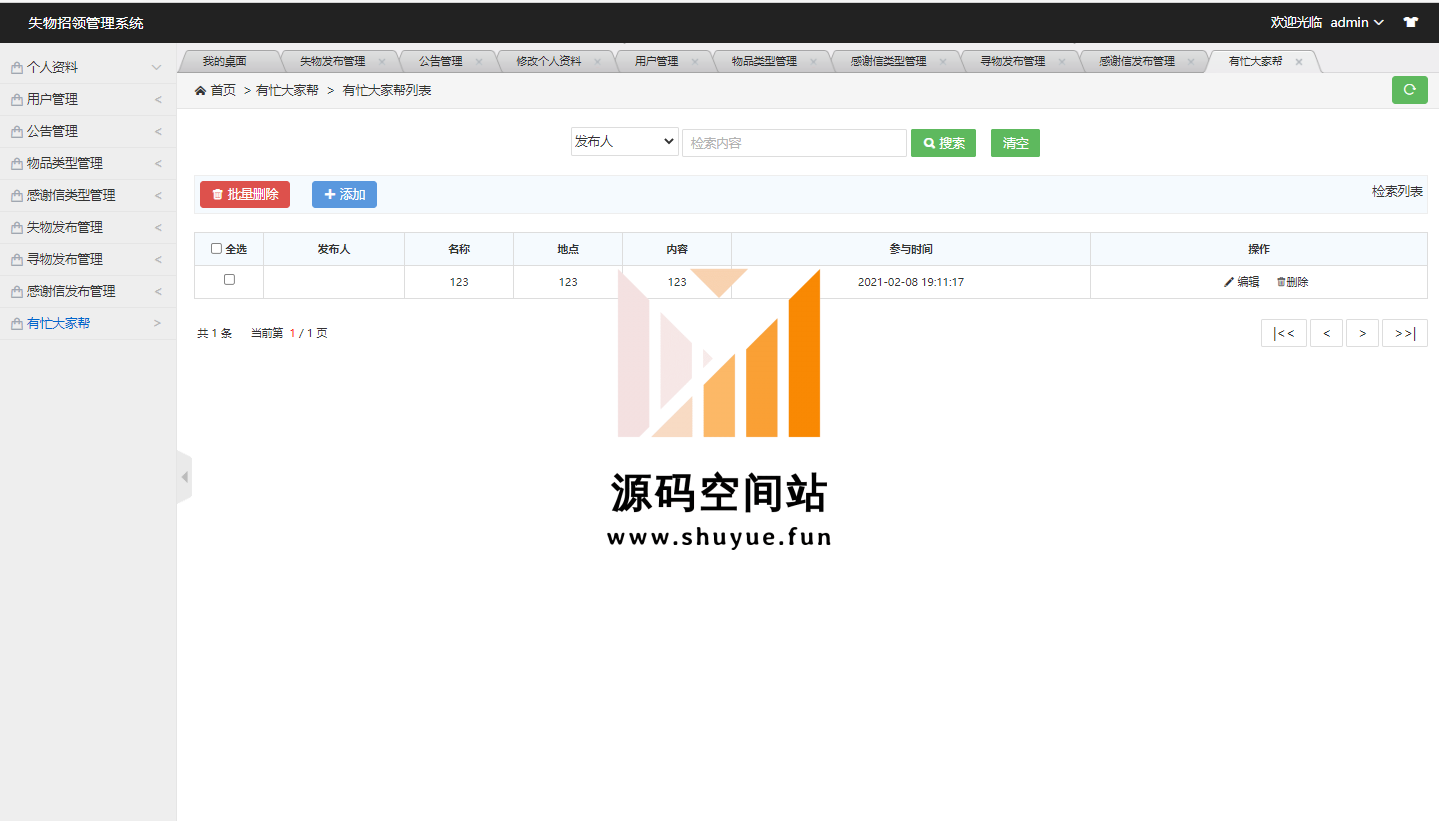Click the 参与时间 column header
Image resolution: width=1439 pixels, height=821 pixels.
(x=910, y=249)
